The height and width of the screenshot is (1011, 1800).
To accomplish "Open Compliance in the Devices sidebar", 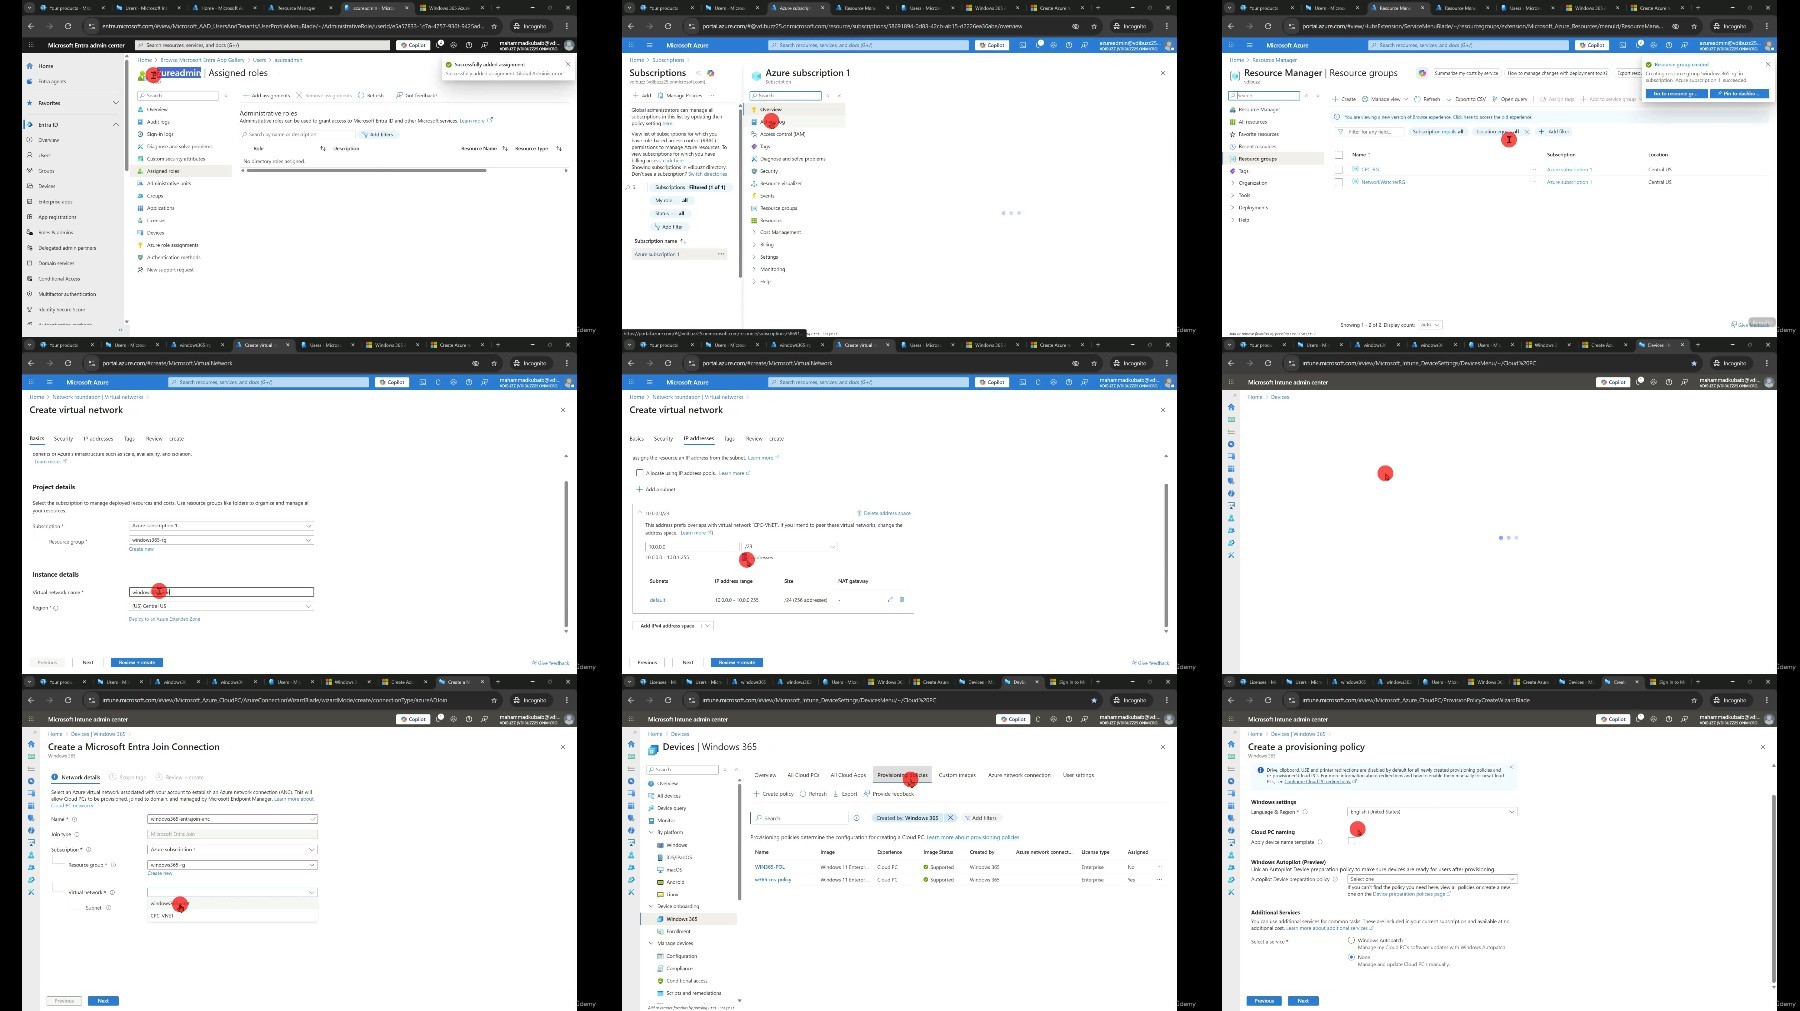I will [679, 968].
